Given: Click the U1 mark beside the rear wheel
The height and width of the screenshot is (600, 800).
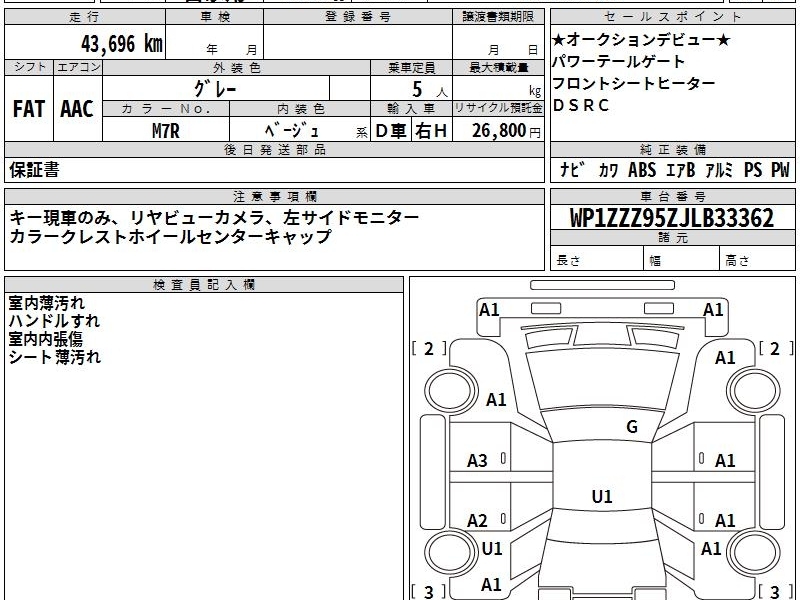Looking at the screenshot, I should click(x=492, y=549).
